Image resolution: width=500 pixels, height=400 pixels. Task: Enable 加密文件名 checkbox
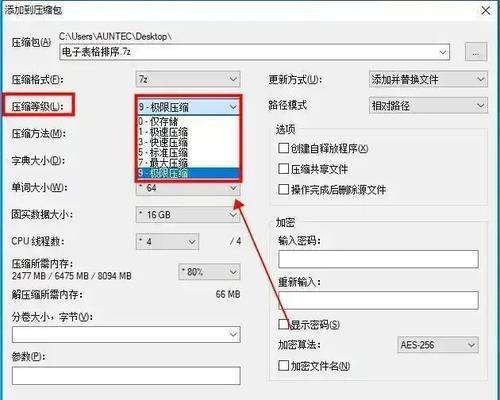(x=283, y=365)
